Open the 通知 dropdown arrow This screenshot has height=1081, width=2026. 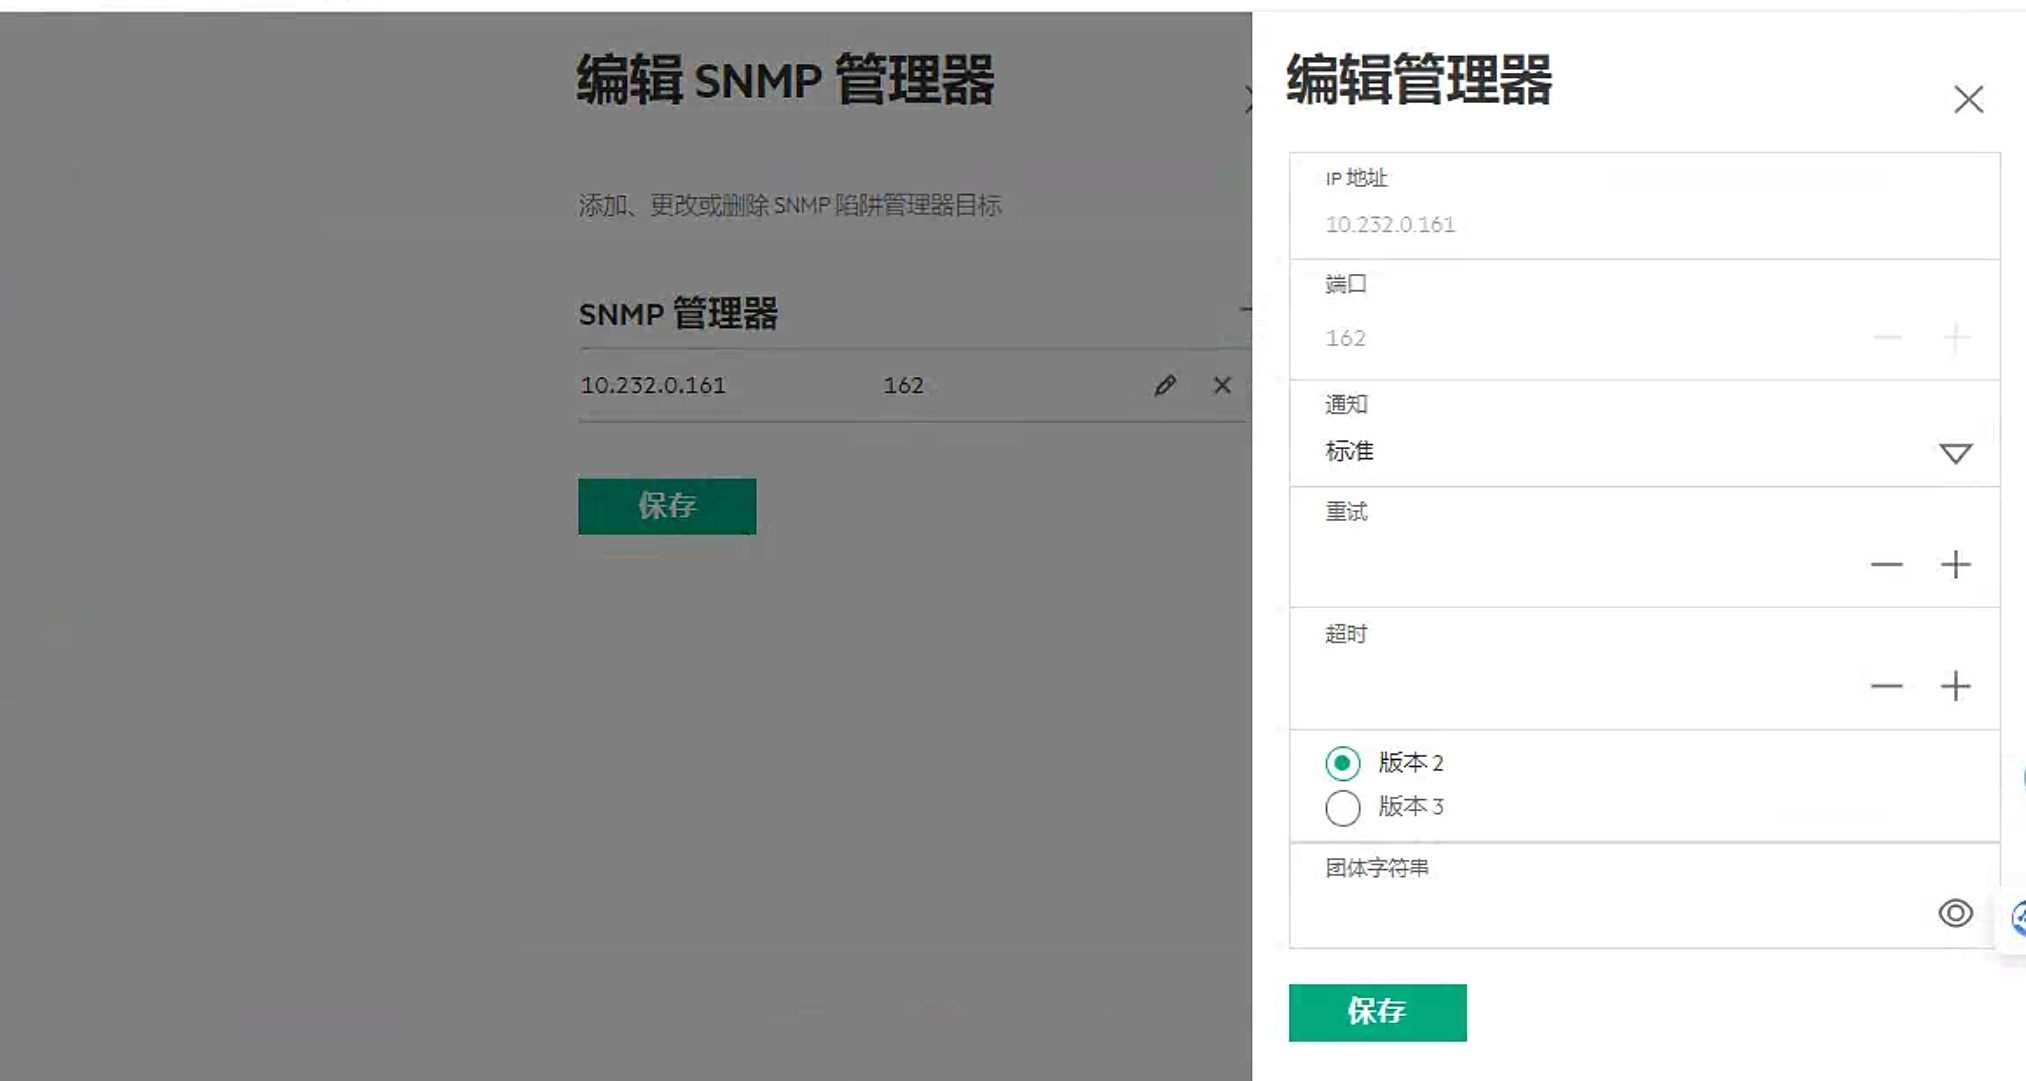coord(1955,454)
